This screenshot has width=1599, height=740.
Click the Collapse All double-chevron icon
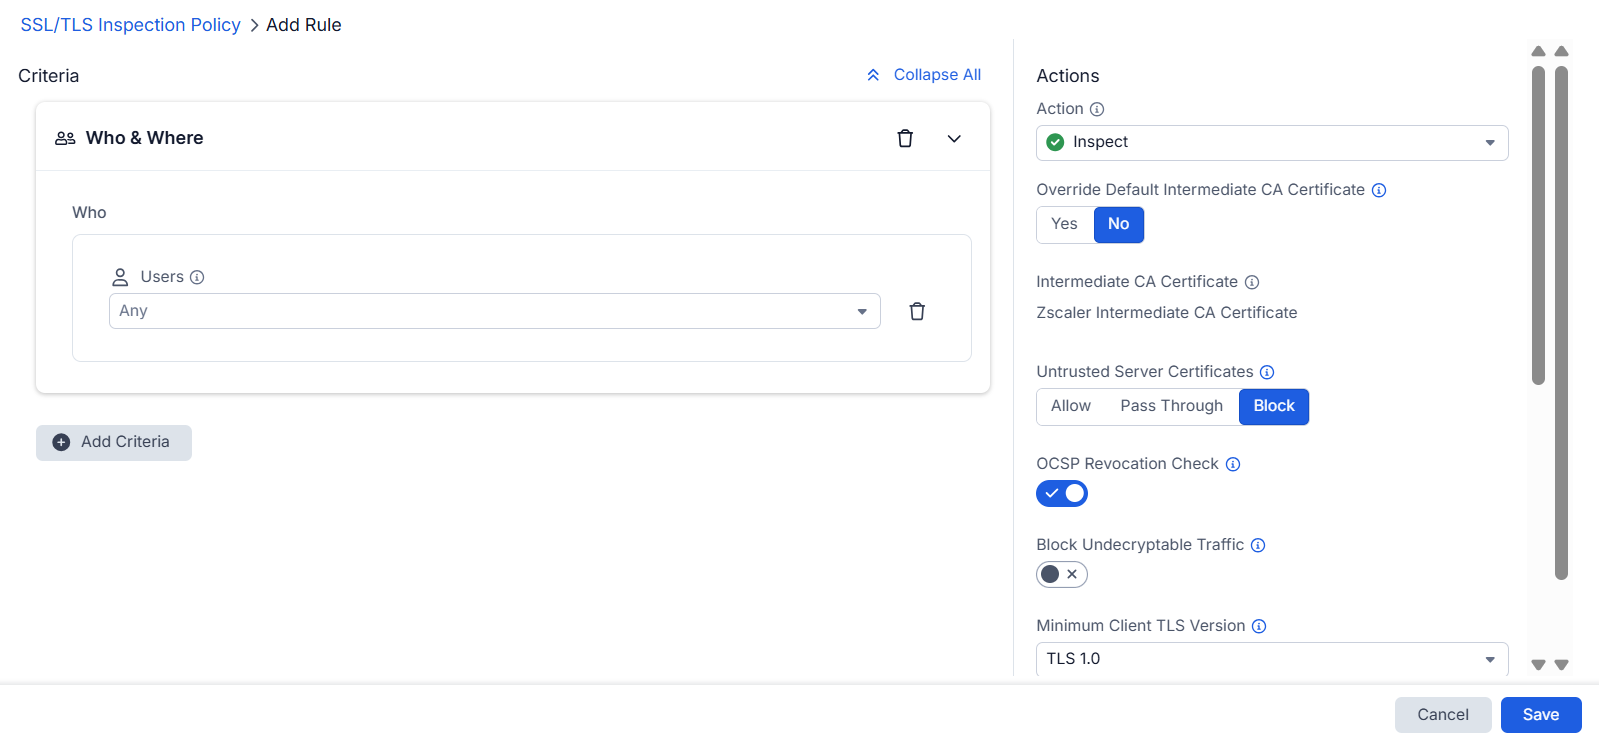[x=873, y=75]
